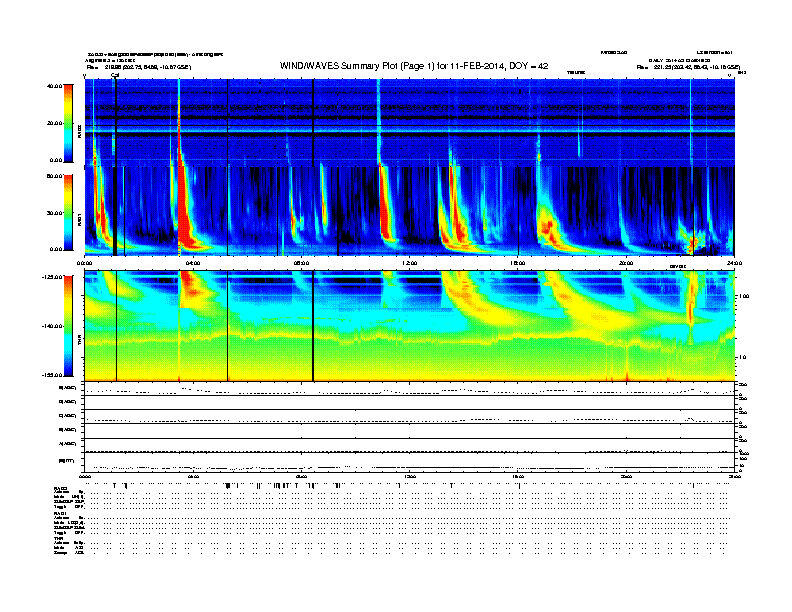Screen dimensions: 792x612
Task: Click the RAD2 heading in status table
Action: (60, 489)
